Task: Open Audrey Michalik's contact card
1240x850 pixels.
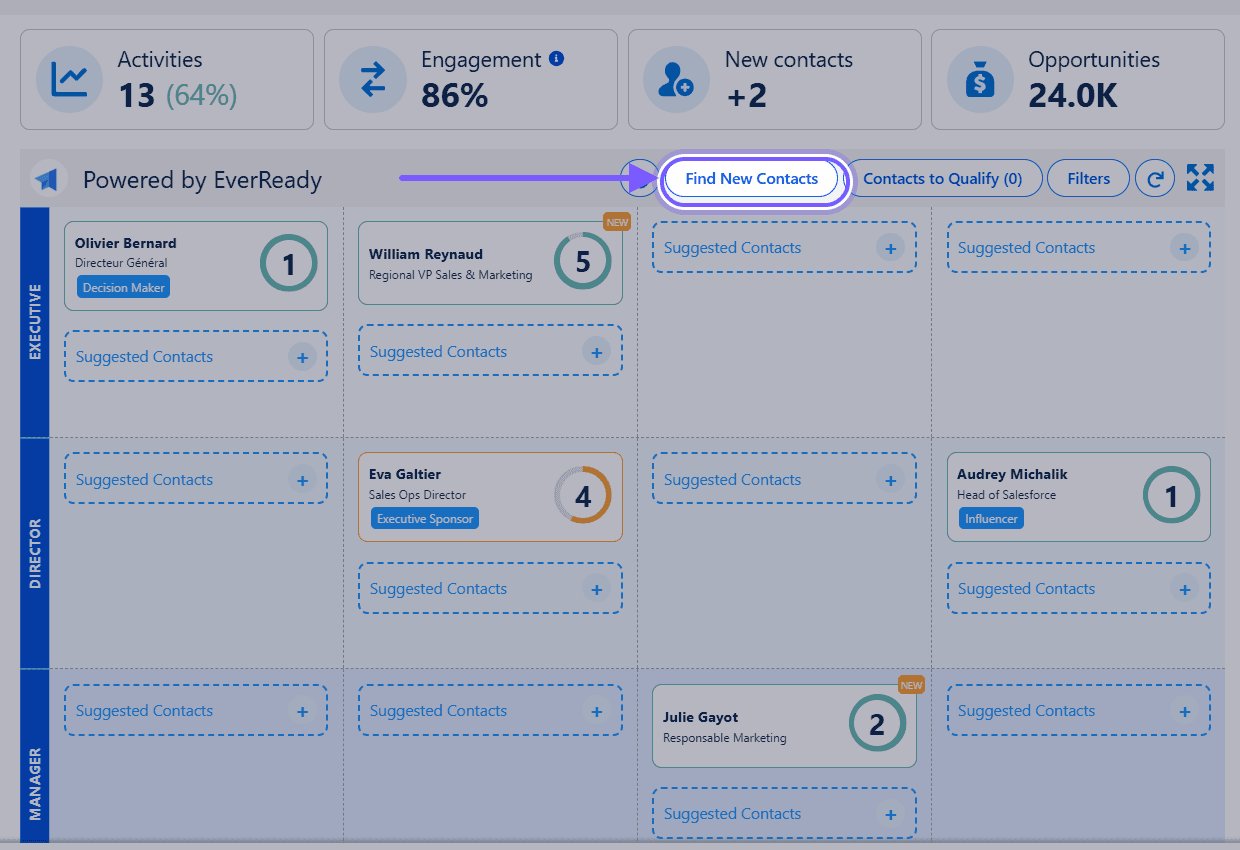Action: click(1078, 497)
